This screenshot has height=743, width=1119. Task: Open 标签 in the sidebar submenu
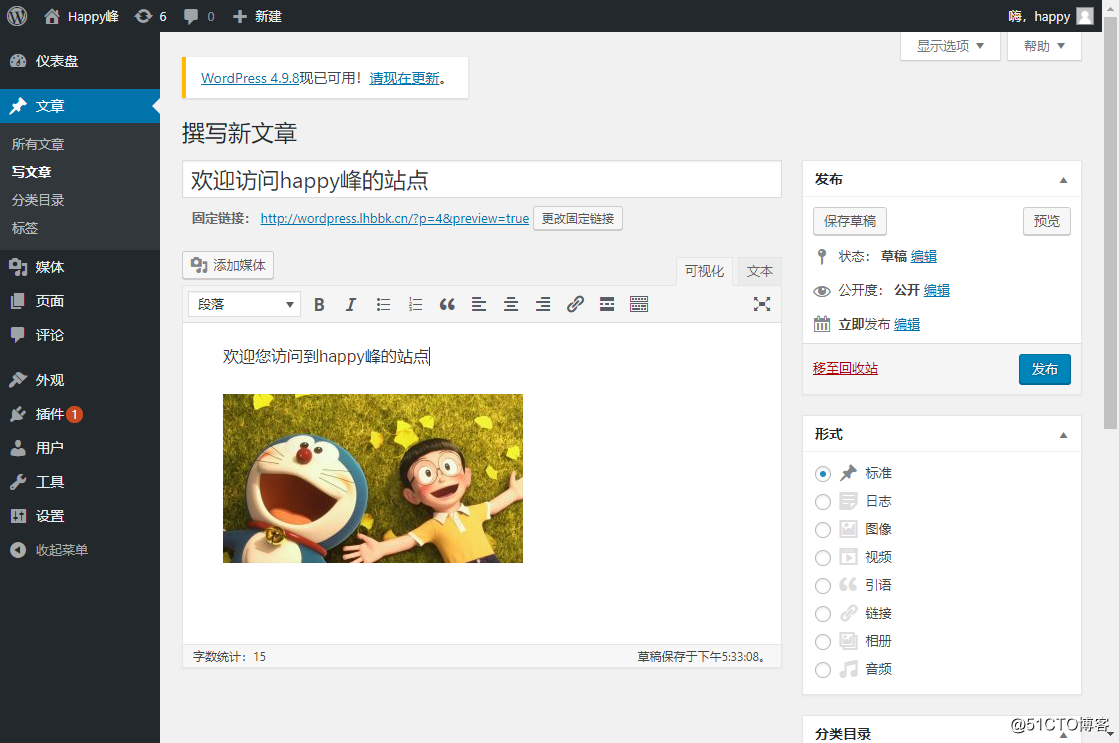[x=25, y=228]
